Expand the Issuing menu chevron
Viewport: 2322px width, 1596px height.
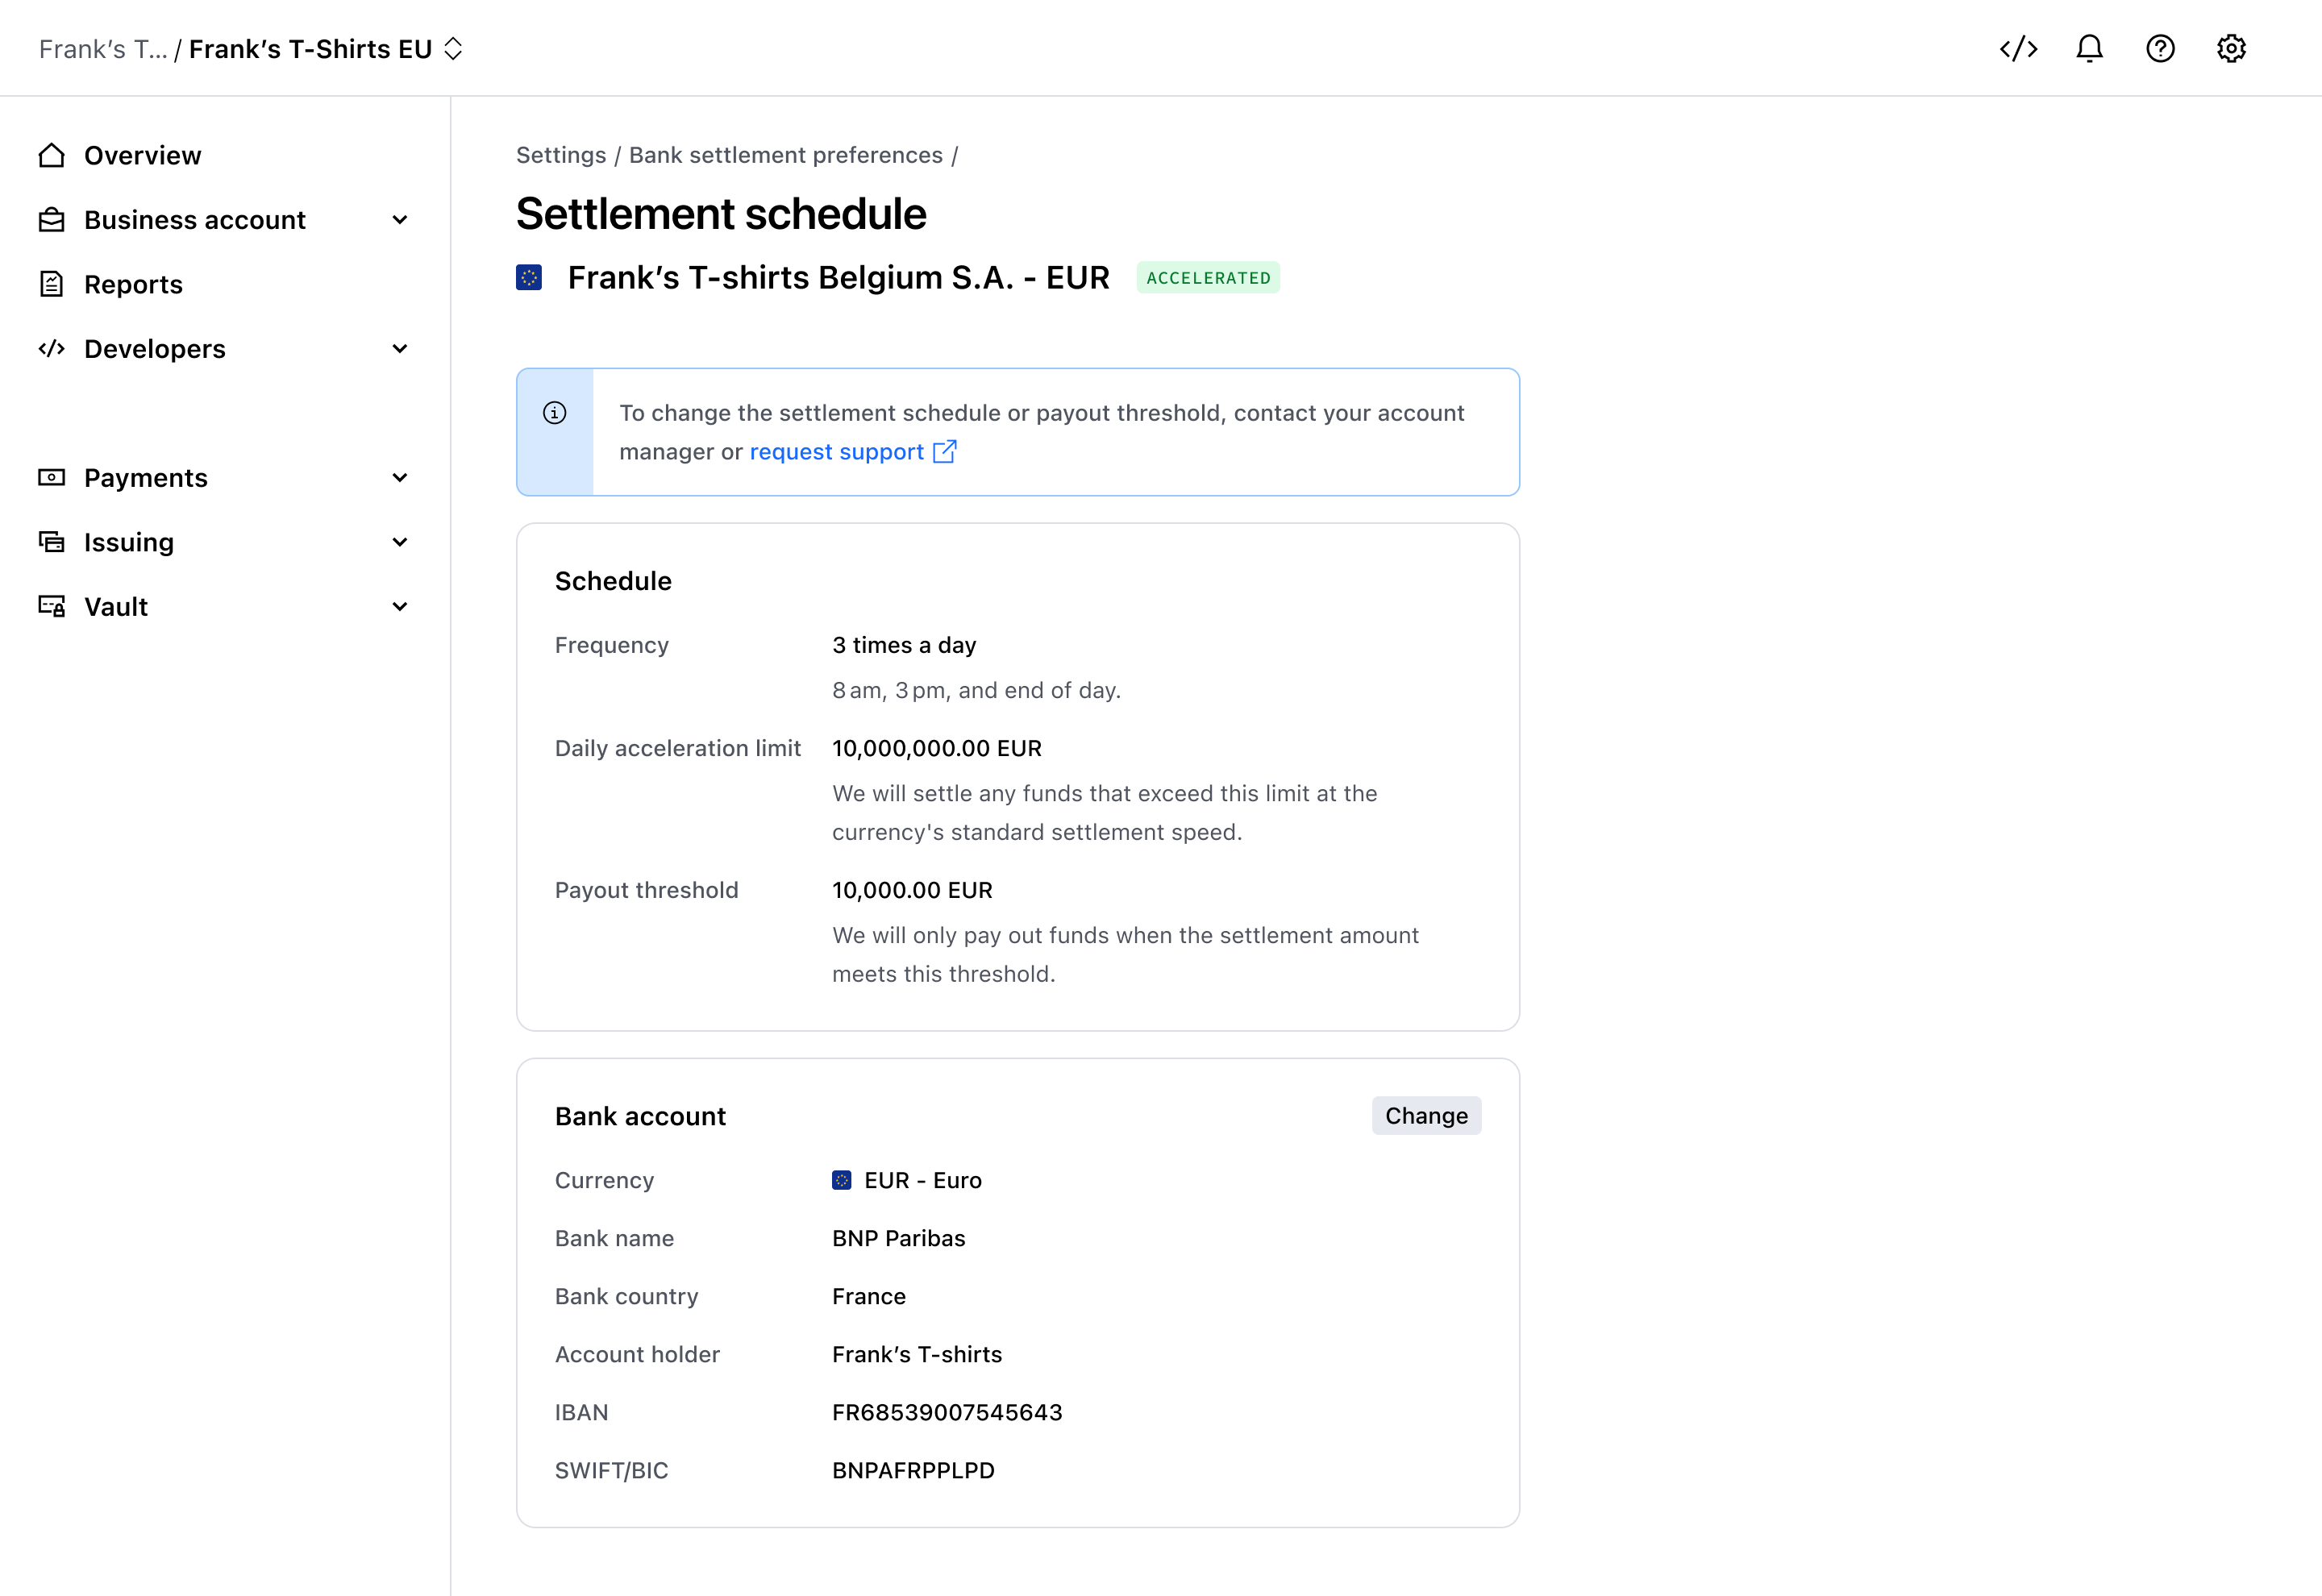click(x=400, y=542)
